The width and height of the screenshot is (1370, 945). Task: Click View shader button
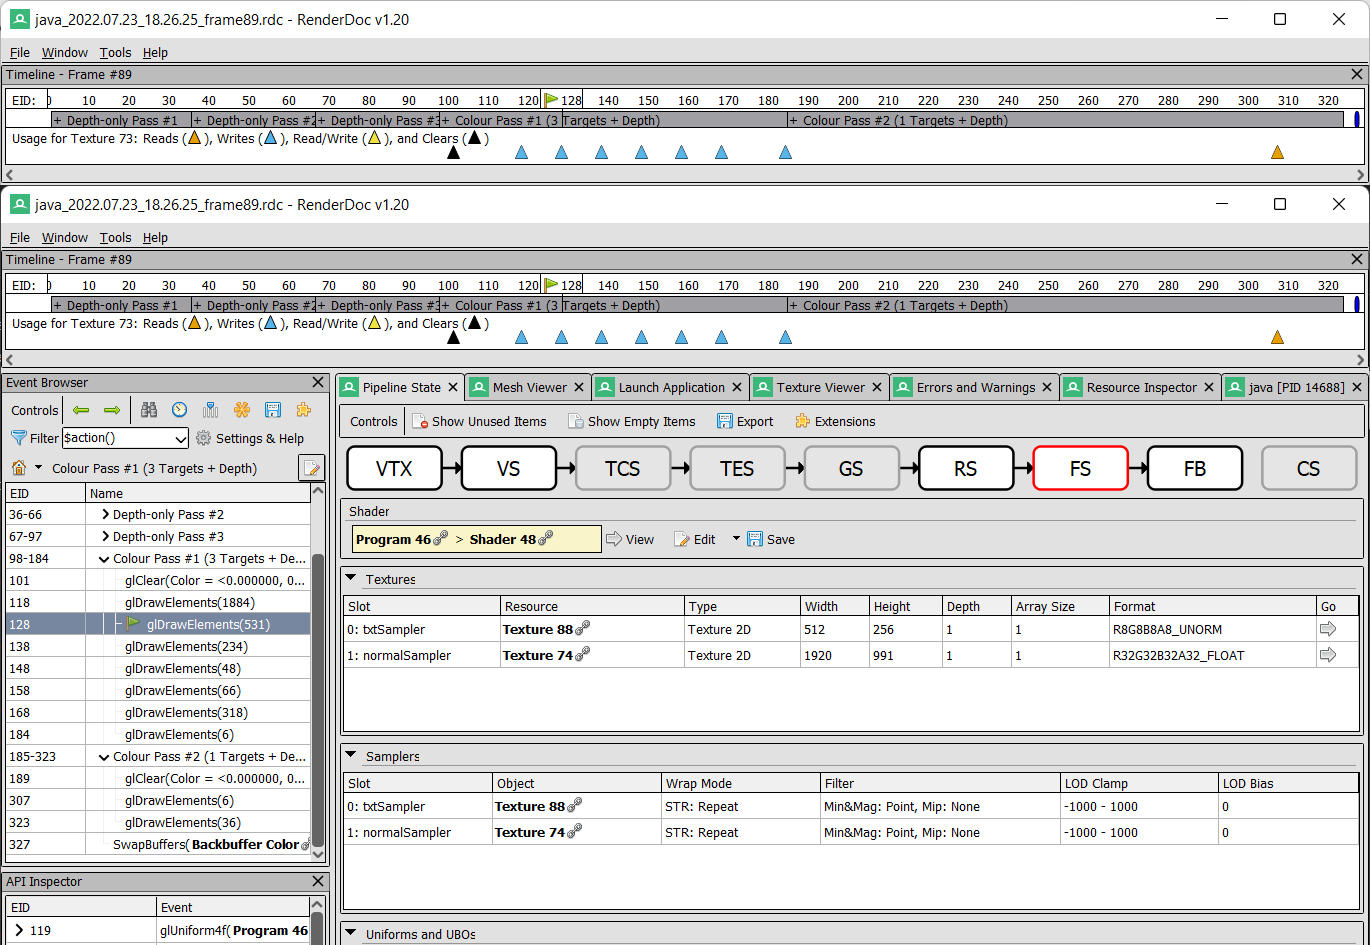630,539
